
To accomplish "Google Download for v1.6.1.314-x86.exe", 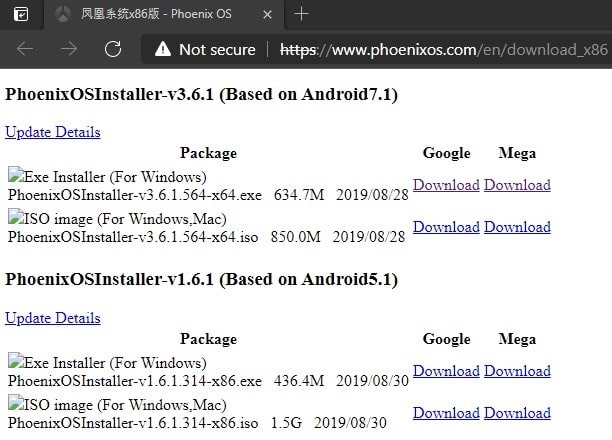I will pos(447,371).
